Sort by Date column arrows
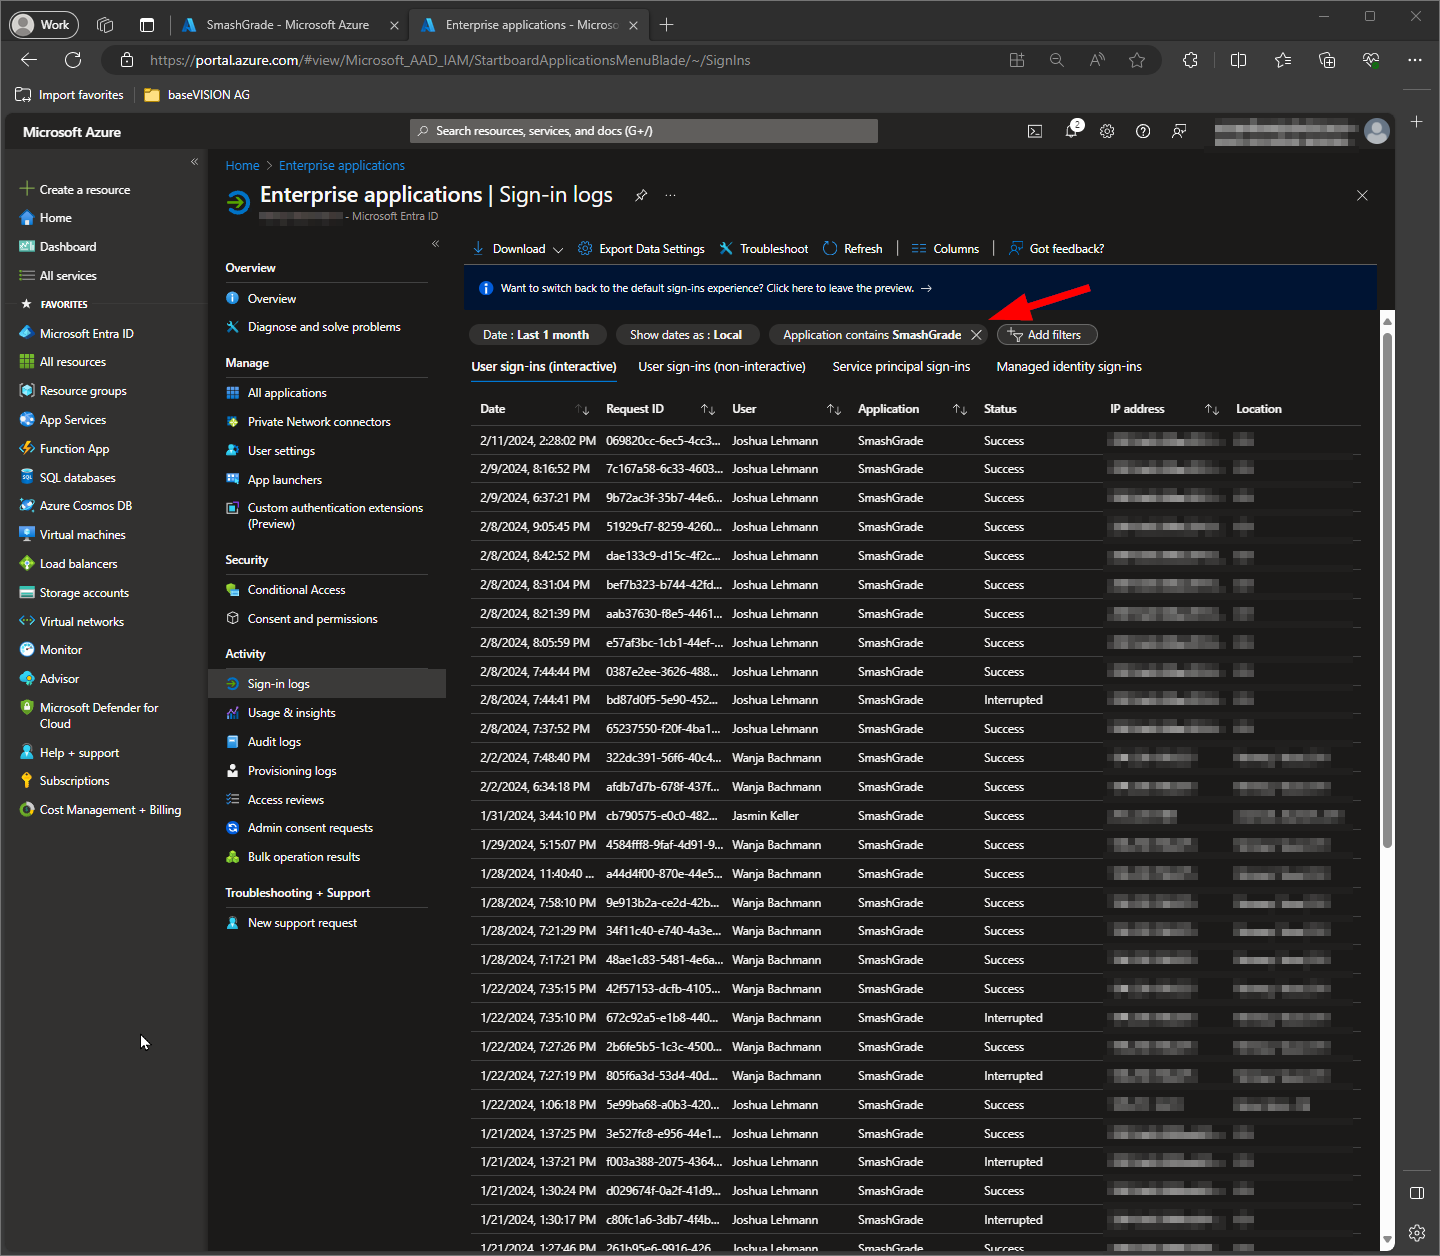Screen dimensions: 1440x1256 coord(582,409)
